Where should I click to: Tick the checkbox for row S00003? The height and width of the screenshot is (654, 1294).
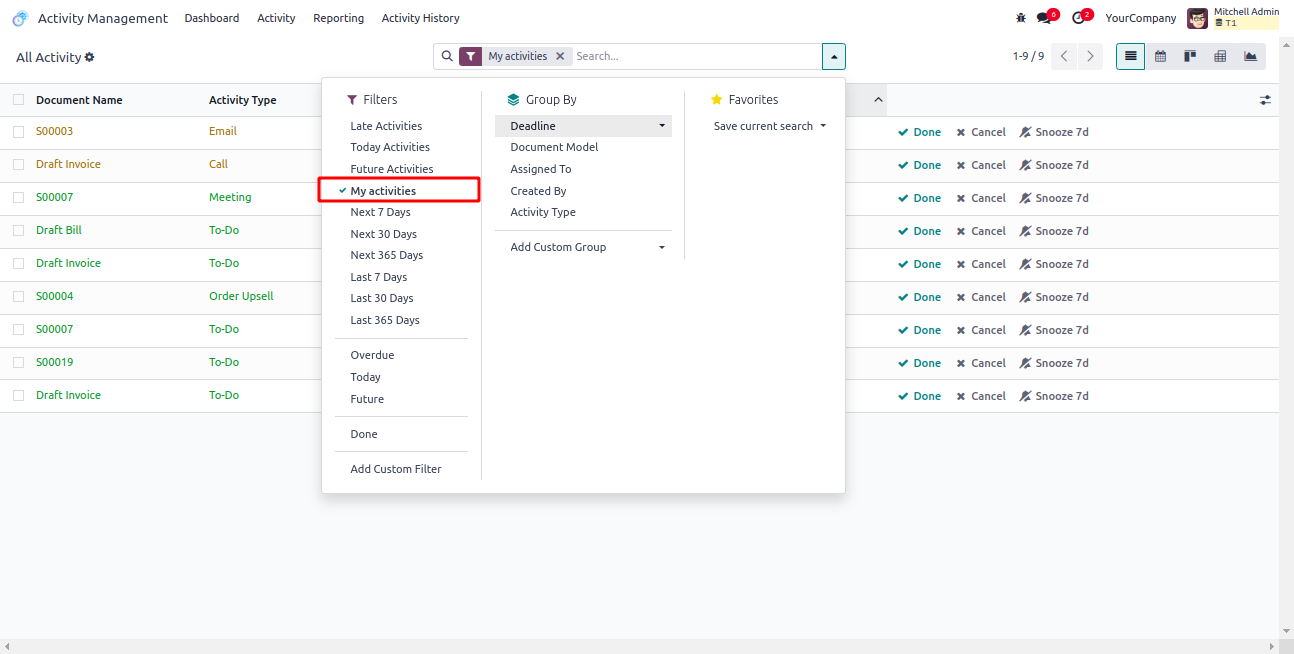(x=19, y=132)
